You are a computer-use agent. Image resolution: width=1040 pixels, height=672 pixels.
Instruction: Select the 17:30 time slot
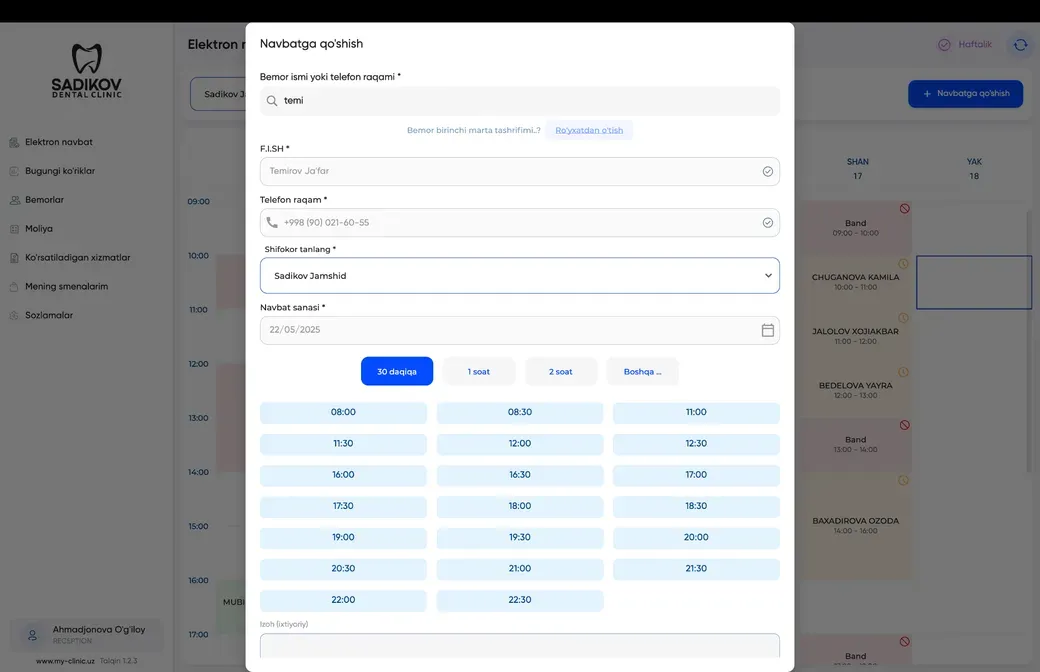pyautogui.click(x=343, y=506)
